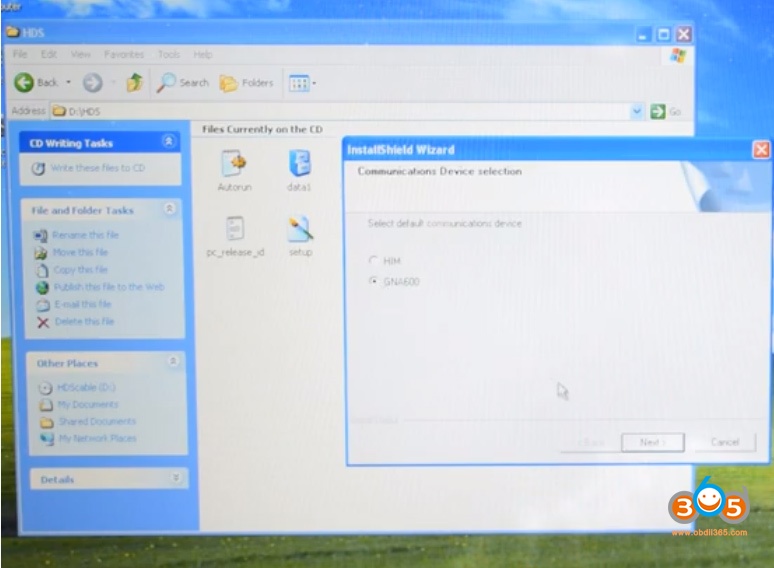Image resolution: width=774 pixels, height=568 pixels.
Task: Select the data1 cabinet file icon
Action: [300, 163]
